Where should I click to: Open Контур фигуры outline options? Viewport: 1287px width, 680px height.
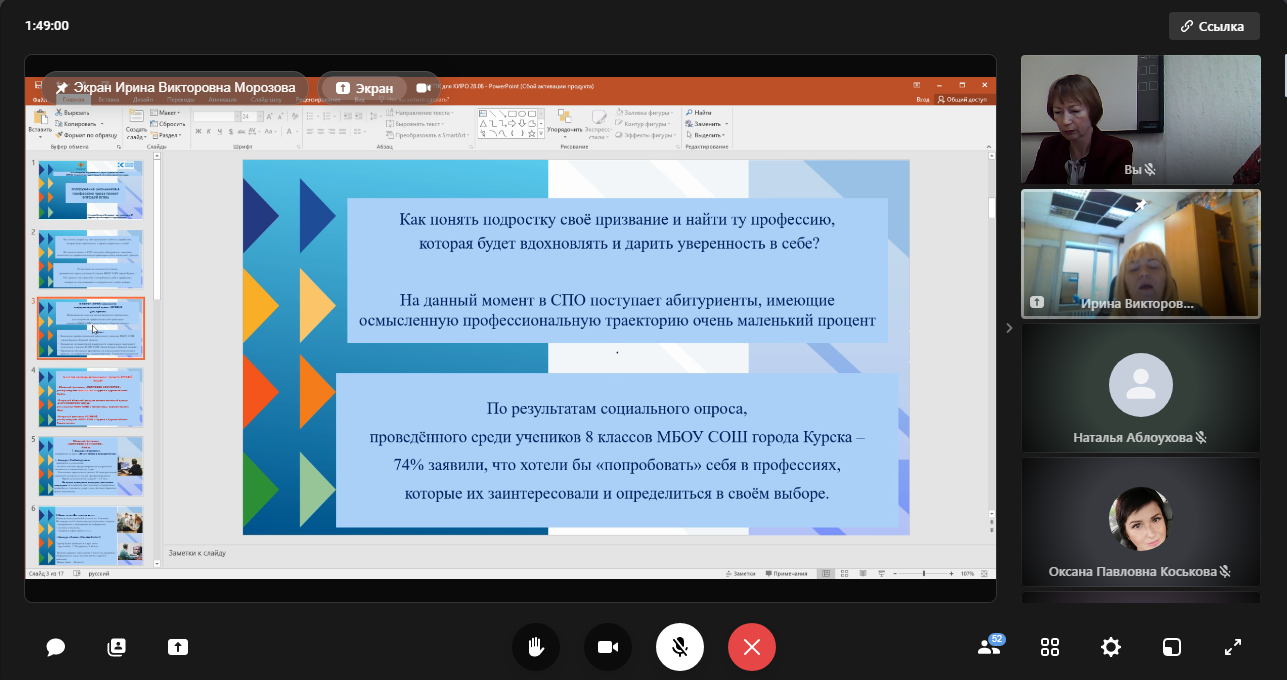644,124
